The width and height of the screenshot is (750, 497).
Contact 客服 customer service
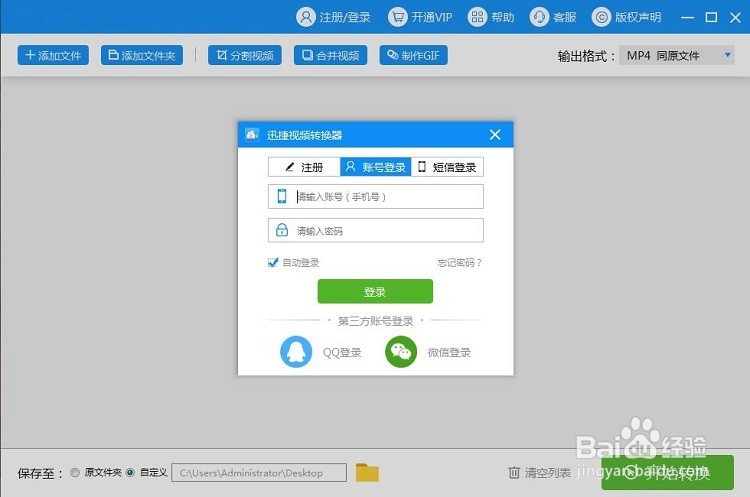pos(553,17)
